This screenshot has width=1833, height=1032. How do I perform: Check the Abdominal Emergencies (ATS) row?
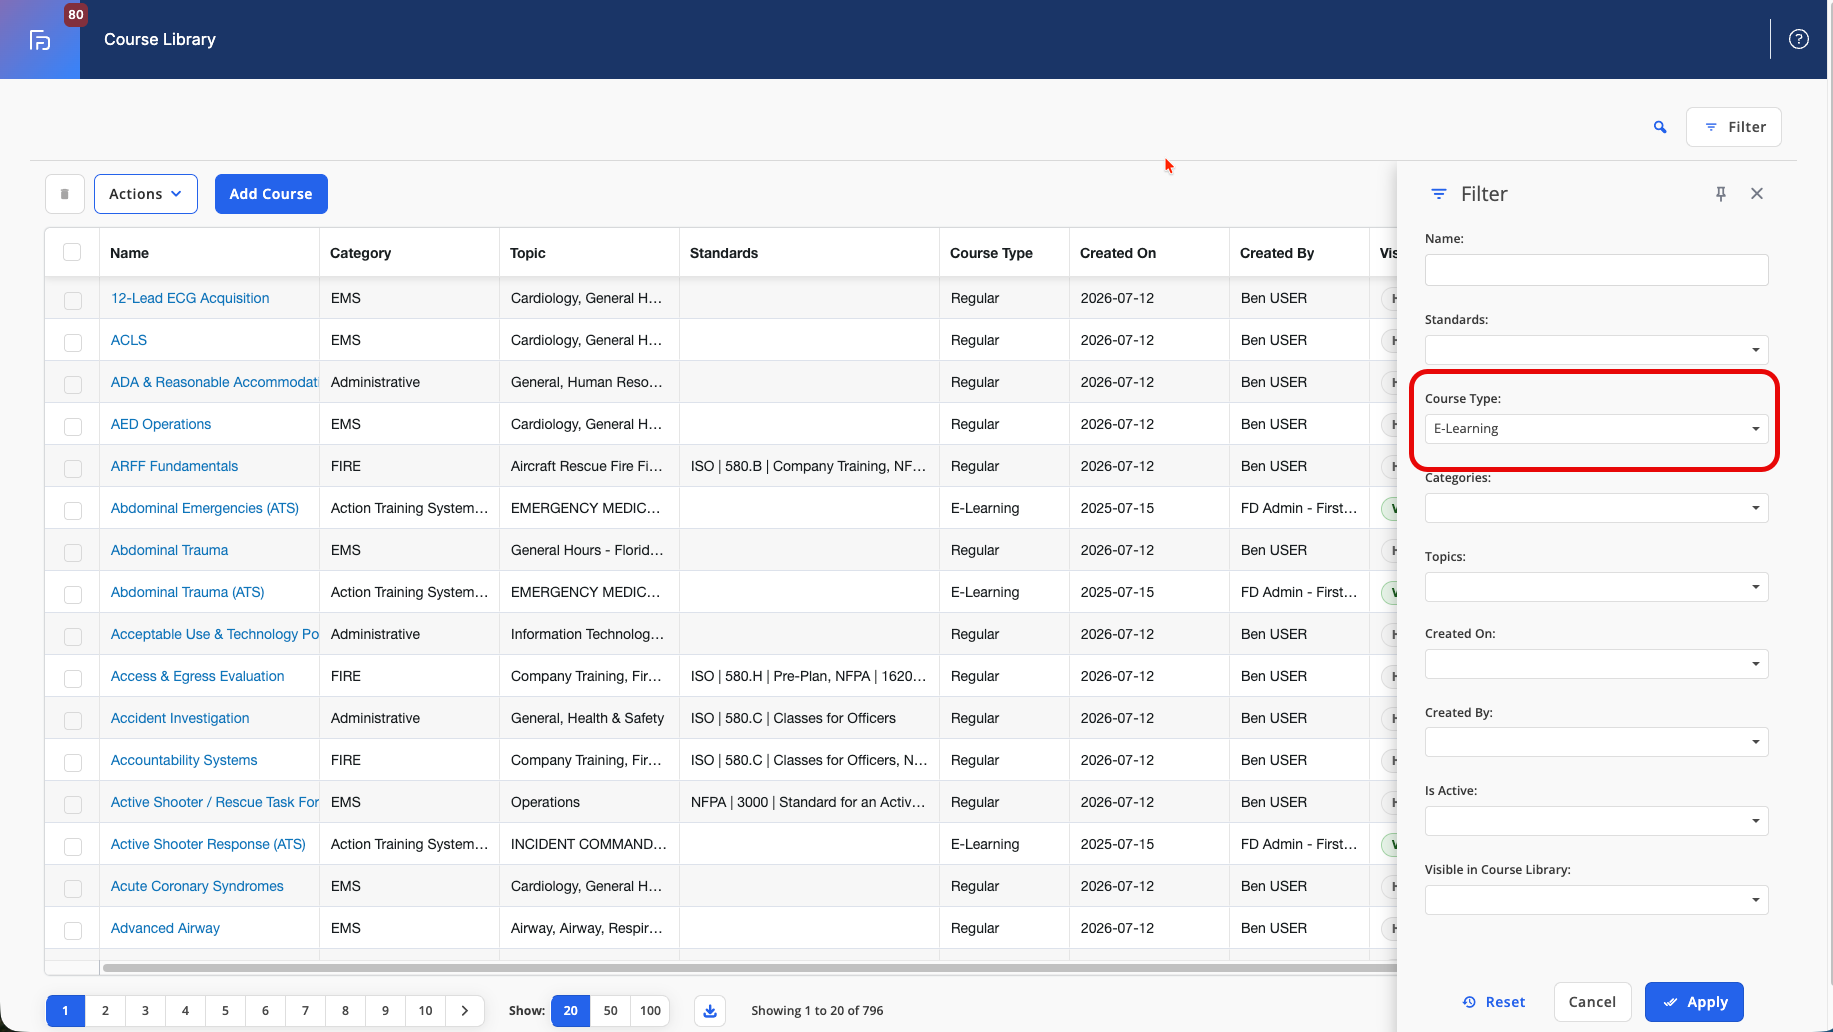point(73,510)
